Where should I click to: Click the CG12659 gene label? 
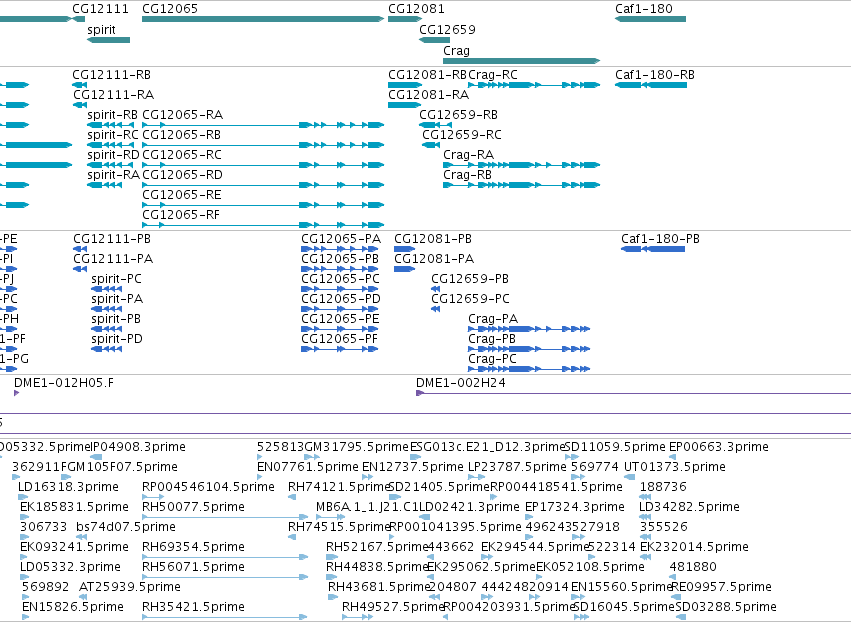tap(447, 30)
